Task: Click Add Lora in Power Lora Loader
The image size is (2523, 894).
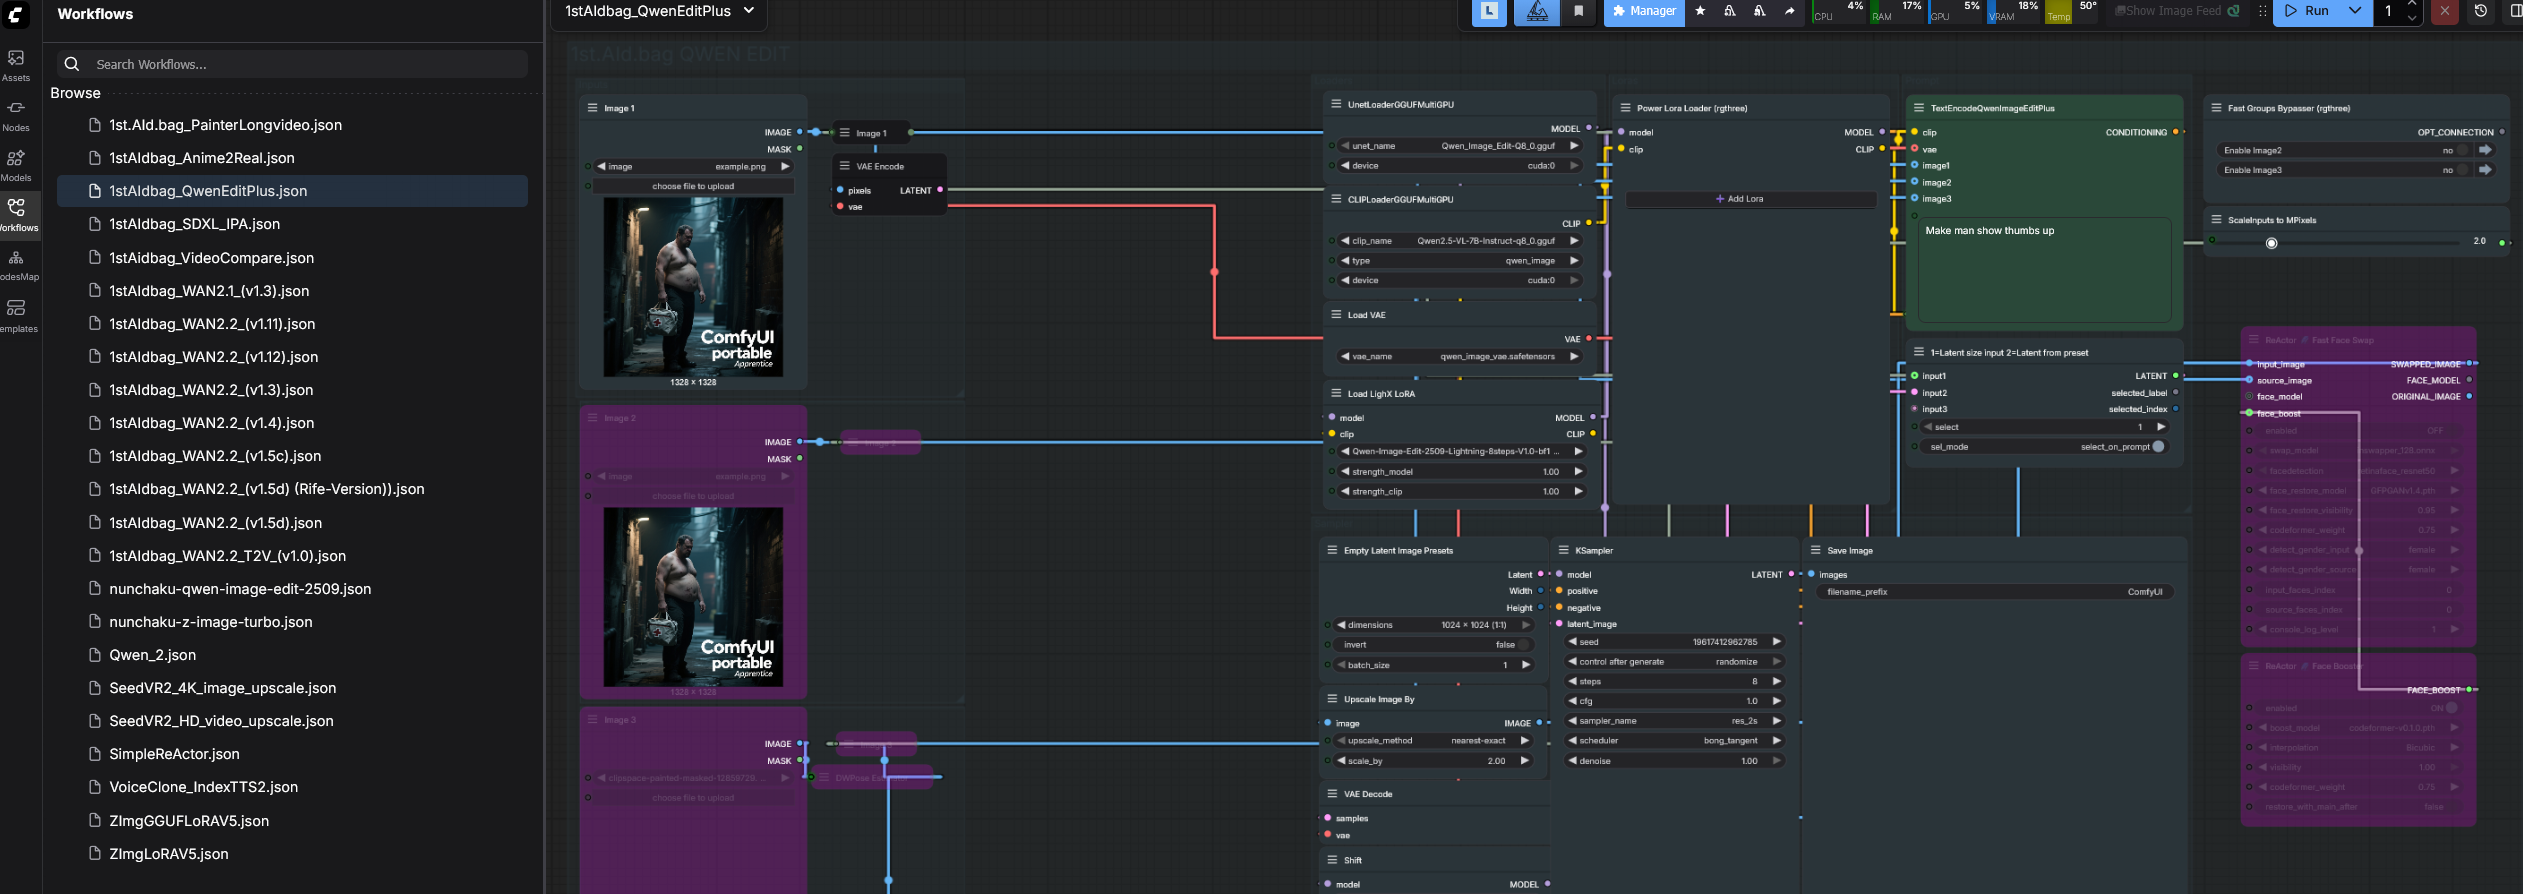Action: pos(1740,199)
